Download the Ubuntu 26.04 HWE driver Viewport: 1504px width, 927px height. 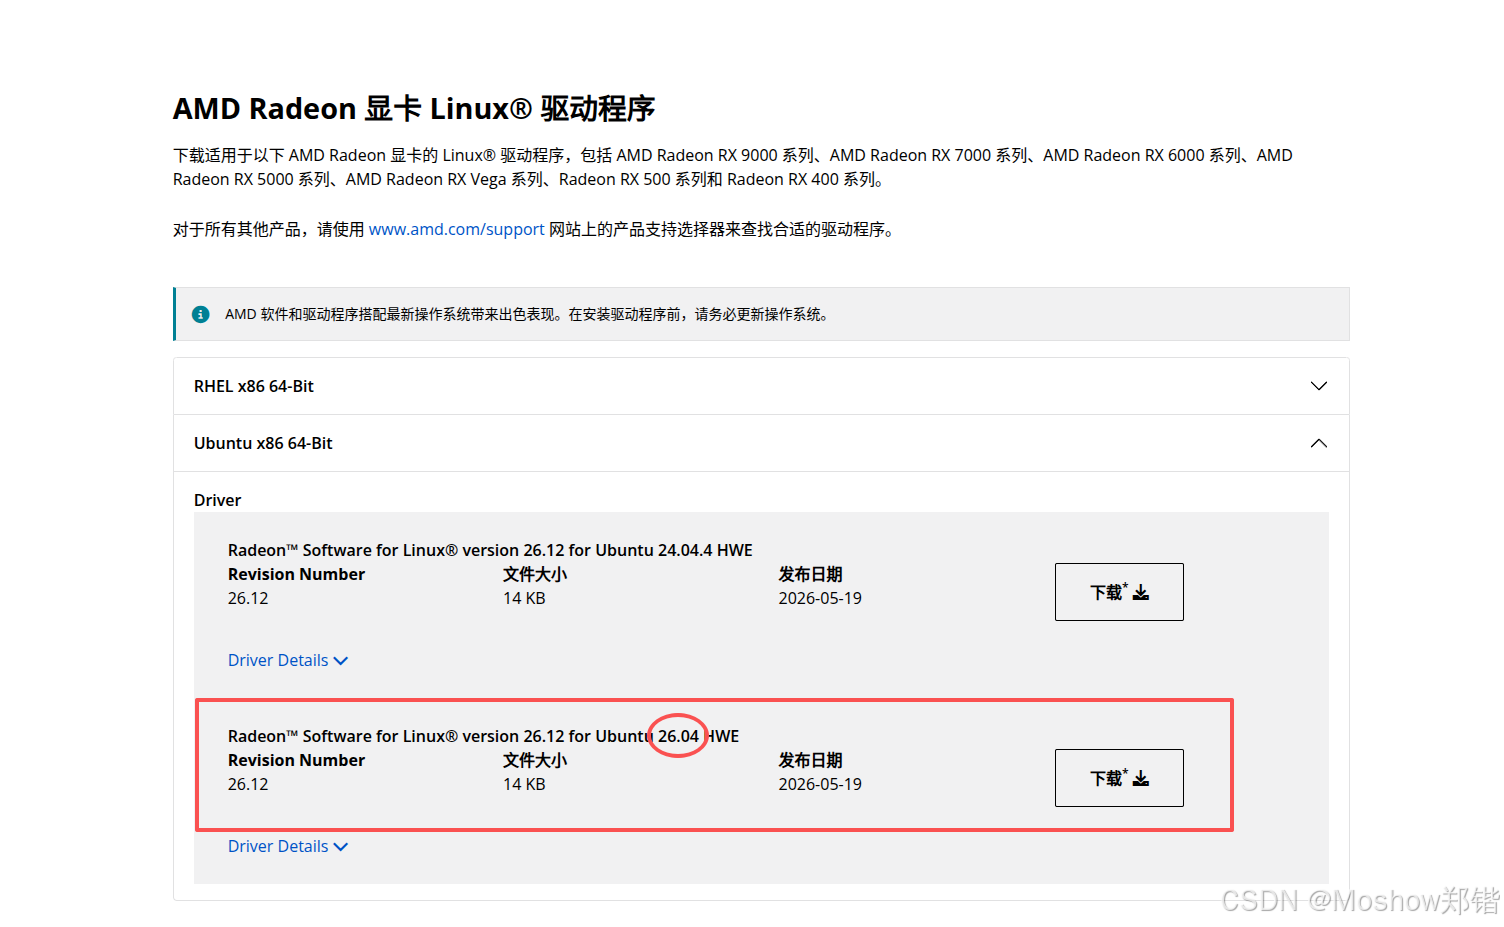1119,778
